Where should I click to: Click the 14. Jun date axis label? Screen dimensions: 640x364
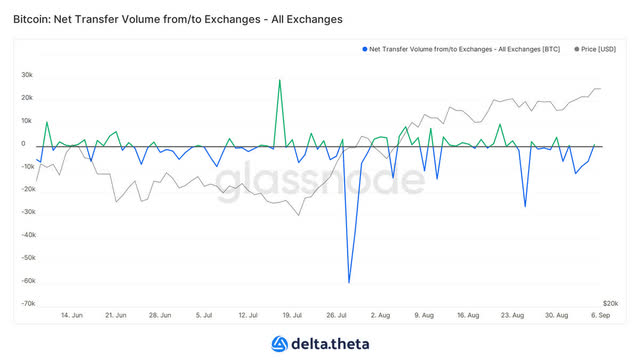tap(72, 315)
